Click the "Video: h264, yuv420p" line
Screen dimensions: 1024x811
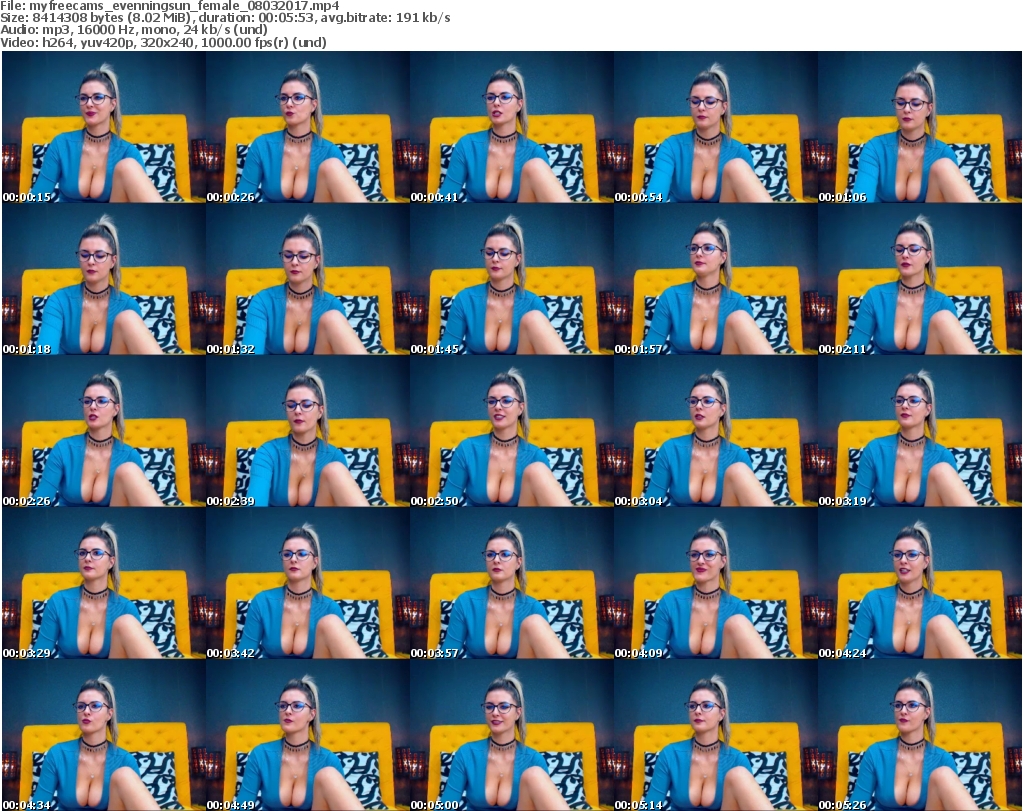click(x=163, y=42)
